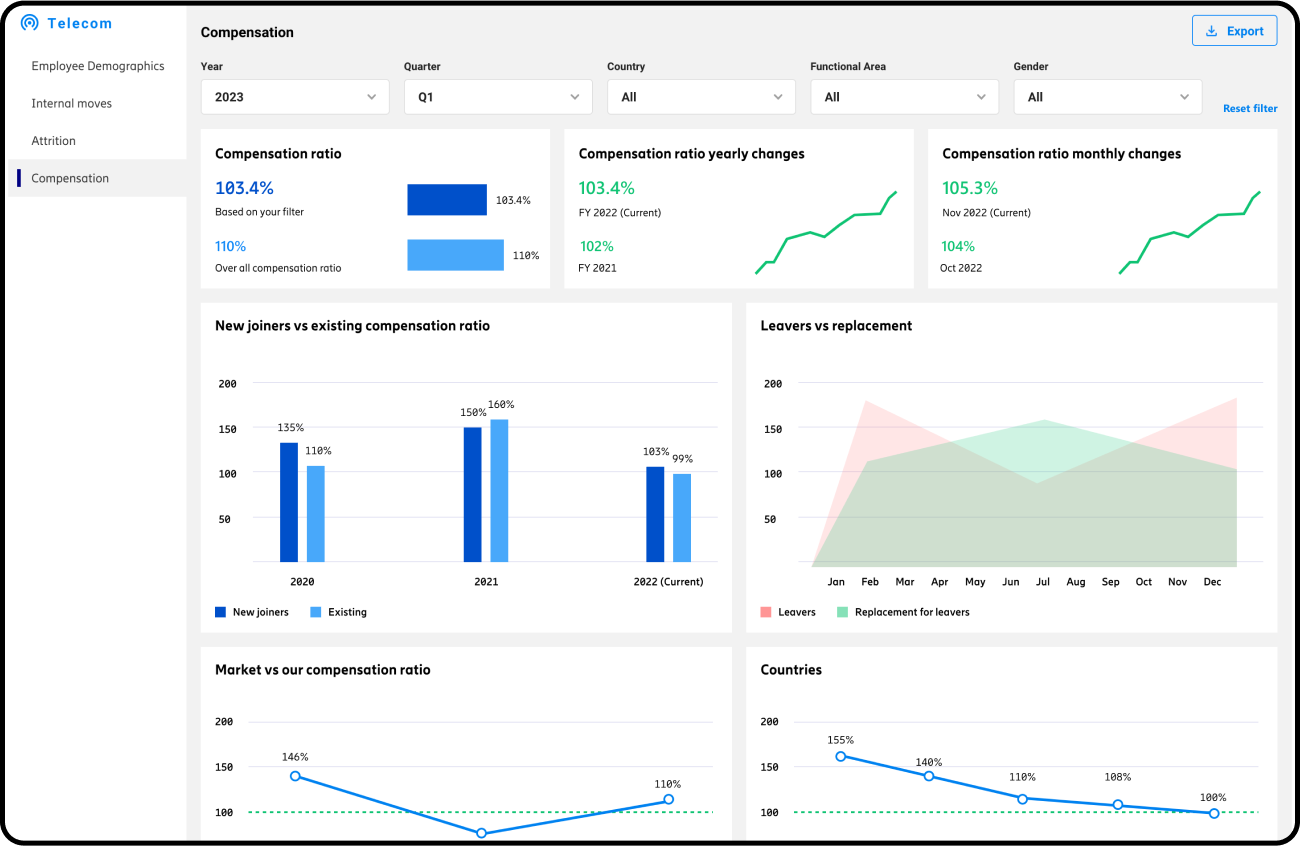This screenshot has height=846, width=1300.
Task: Click the 110% overall ratio bar
Action: pyautogui.click(x=455, y=255)
